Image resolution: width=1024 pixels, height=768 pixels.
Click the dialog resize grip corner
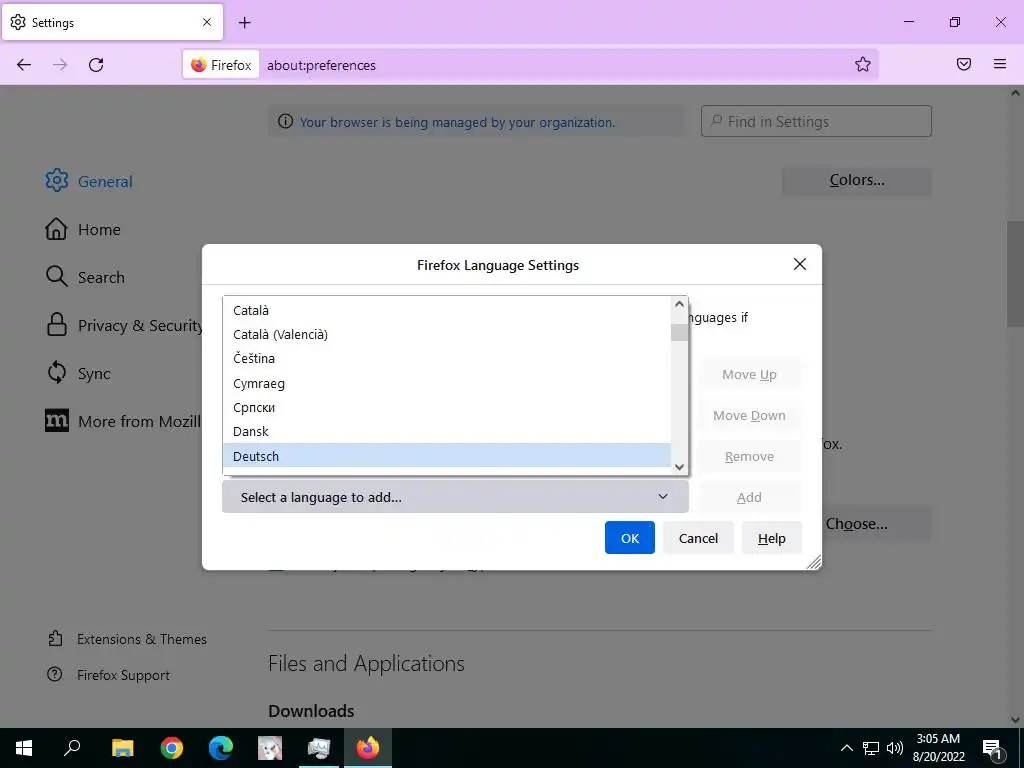[x=814, y=562]
